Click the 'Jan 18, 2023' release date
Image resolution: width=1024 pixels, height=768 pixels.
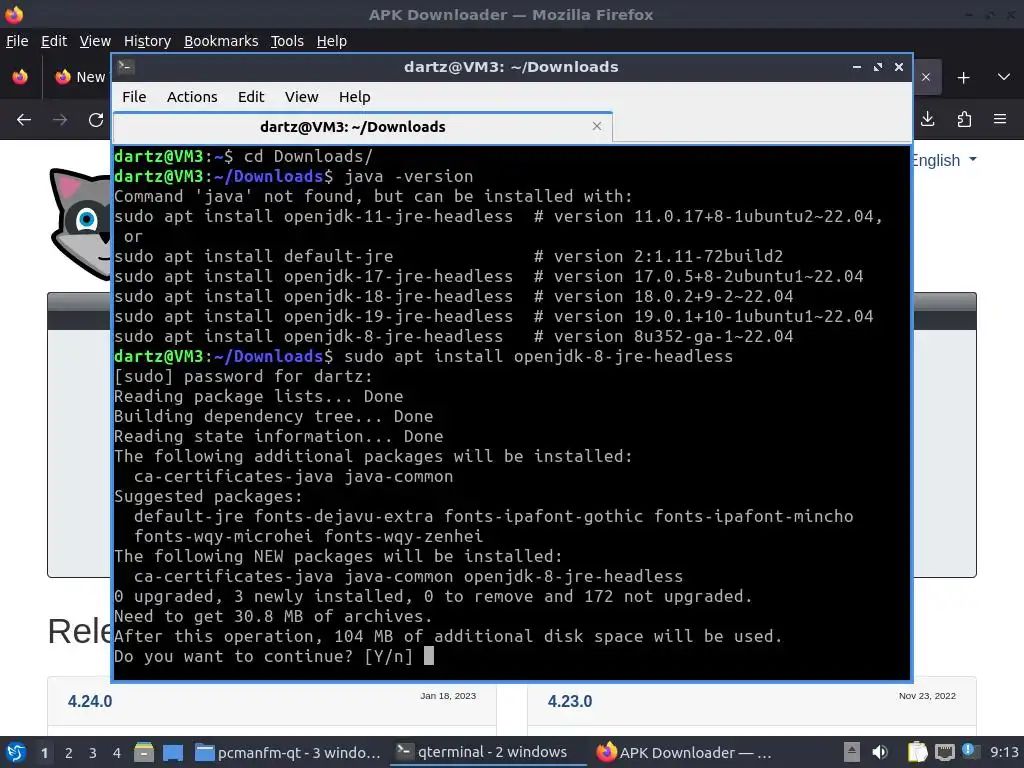click(448, 696)
